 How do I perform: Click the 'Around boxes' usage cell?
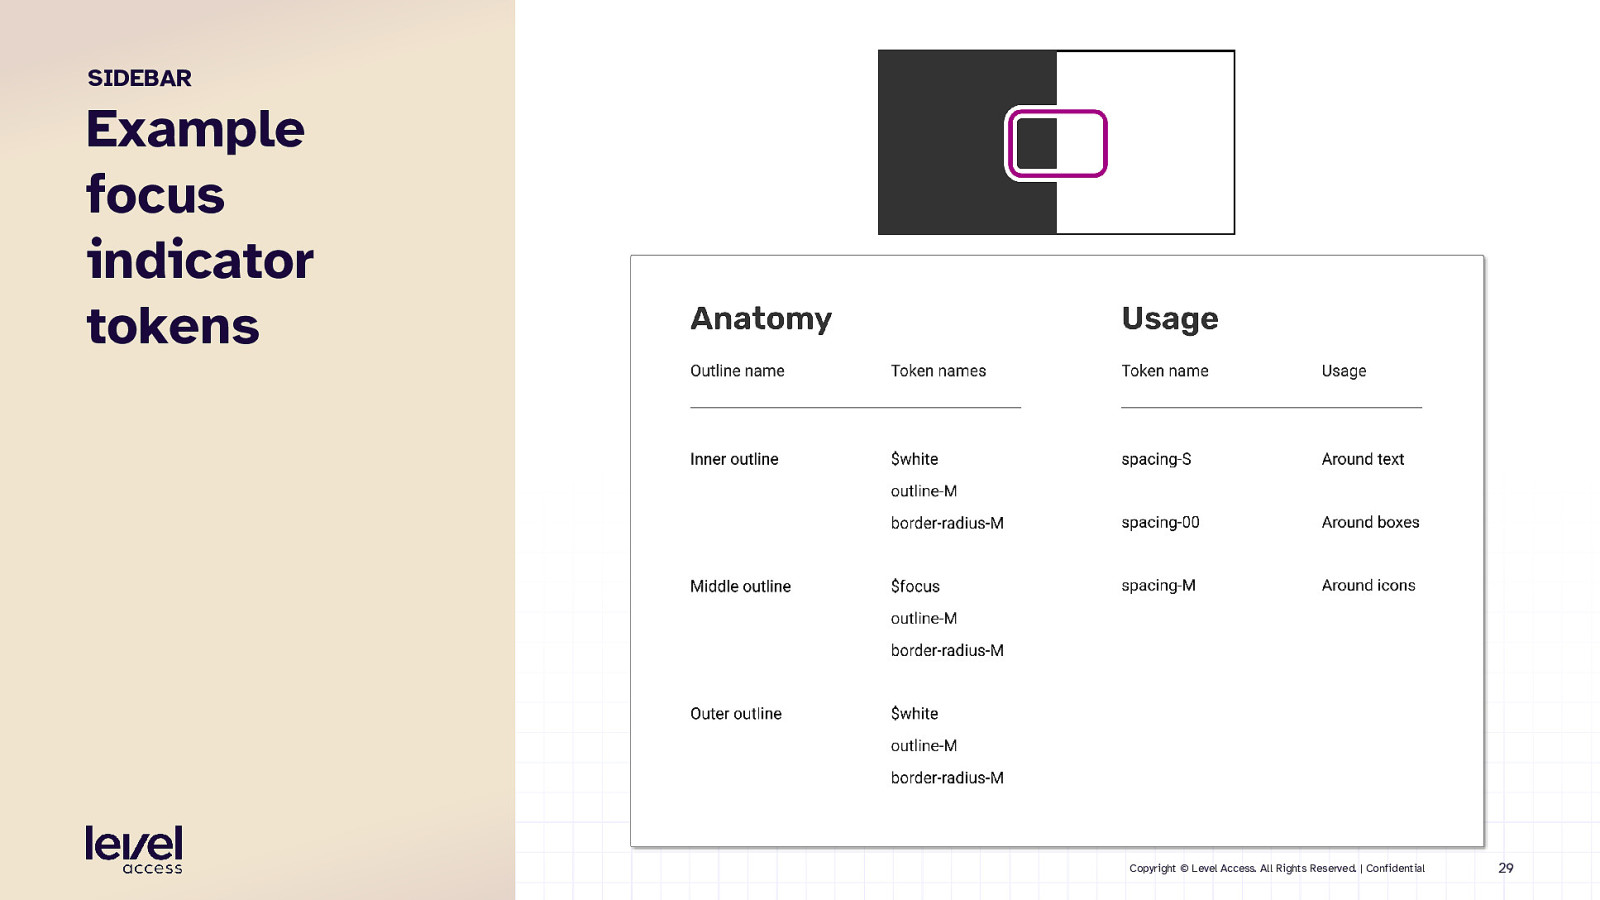1370,522
